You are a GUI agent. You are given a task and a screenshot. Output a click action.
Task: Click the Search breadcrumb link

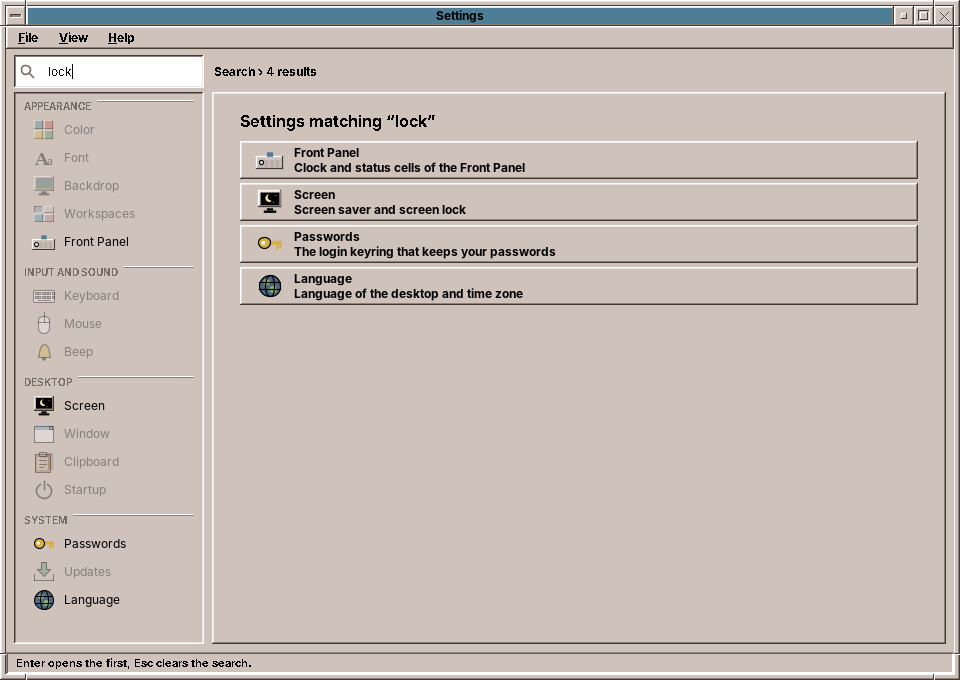point(234,72)
